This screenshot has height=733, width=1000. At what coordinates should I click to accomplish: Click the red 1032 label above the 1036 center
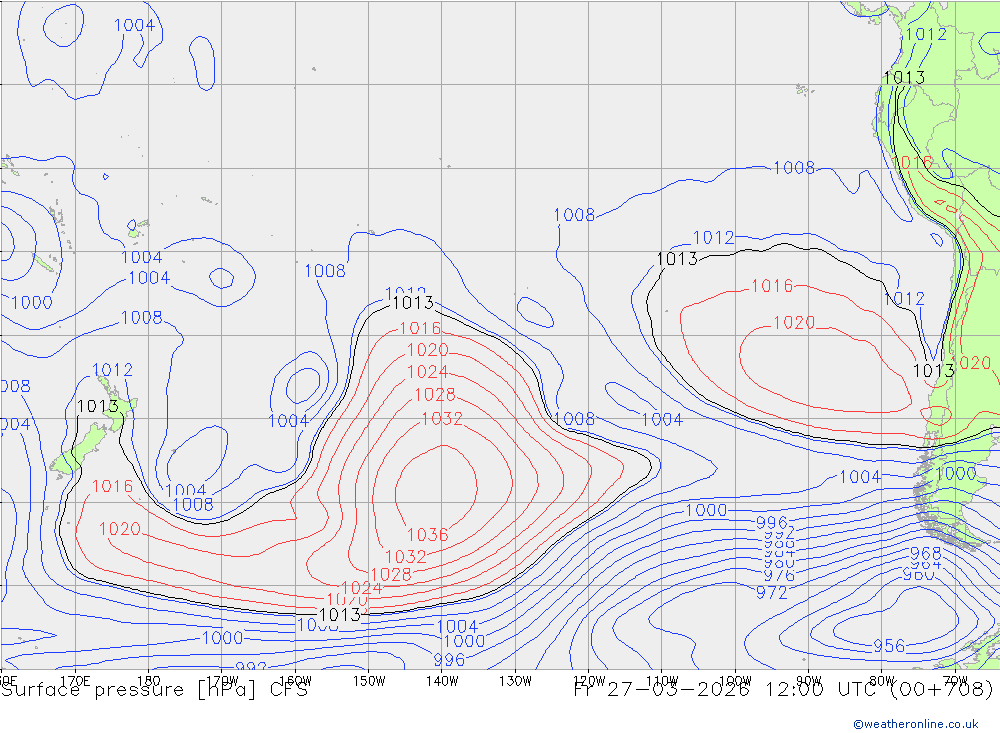point(442,418)
